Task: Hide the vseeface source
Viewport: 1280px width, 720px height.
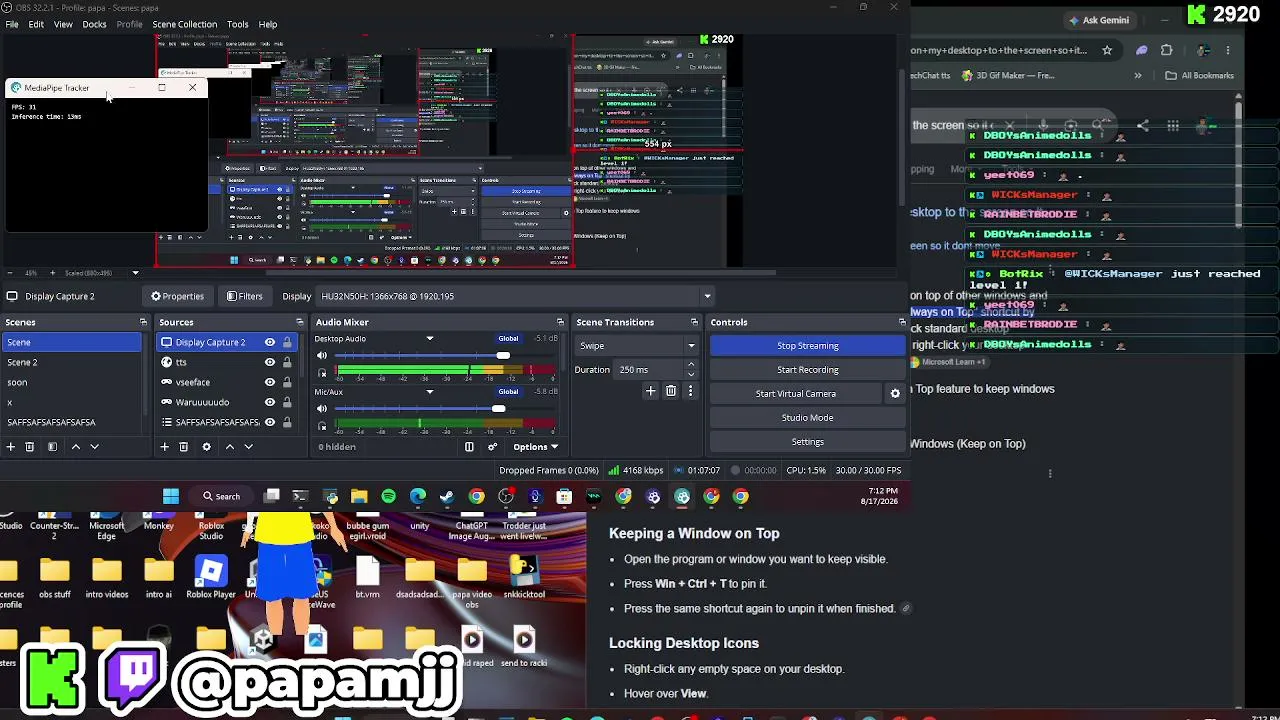Action: pyautogui.click(x=269, y=382)
